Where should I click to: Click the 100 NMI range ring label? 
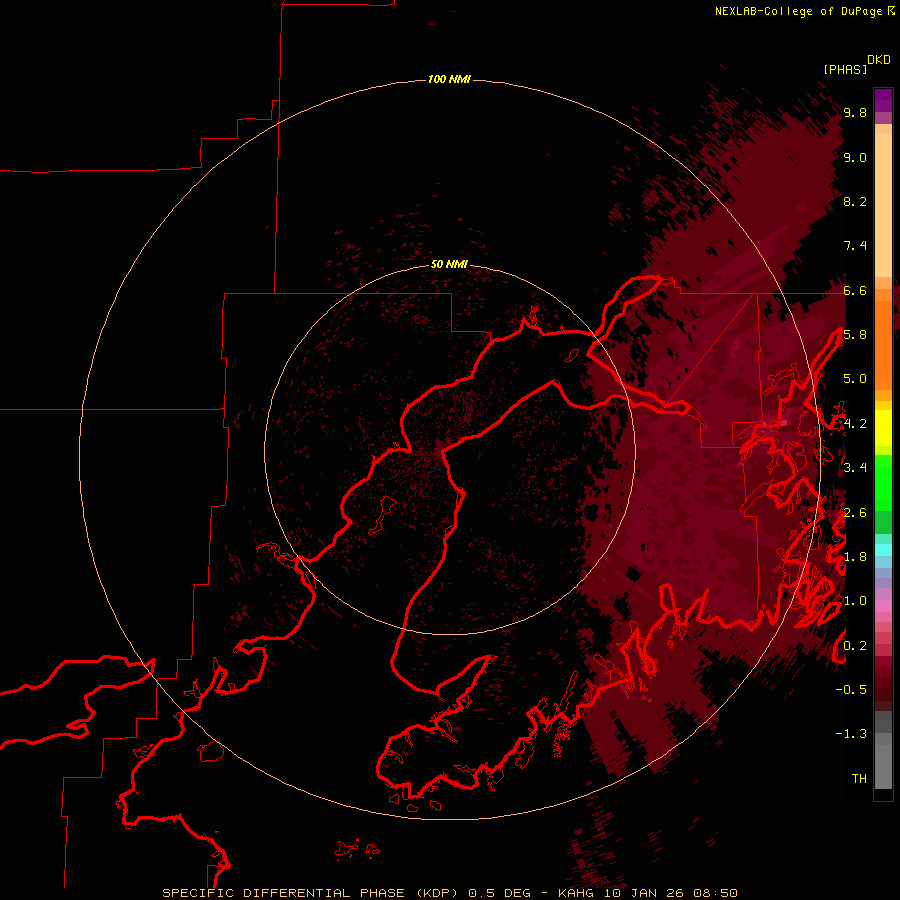click(x=449, y=79)
